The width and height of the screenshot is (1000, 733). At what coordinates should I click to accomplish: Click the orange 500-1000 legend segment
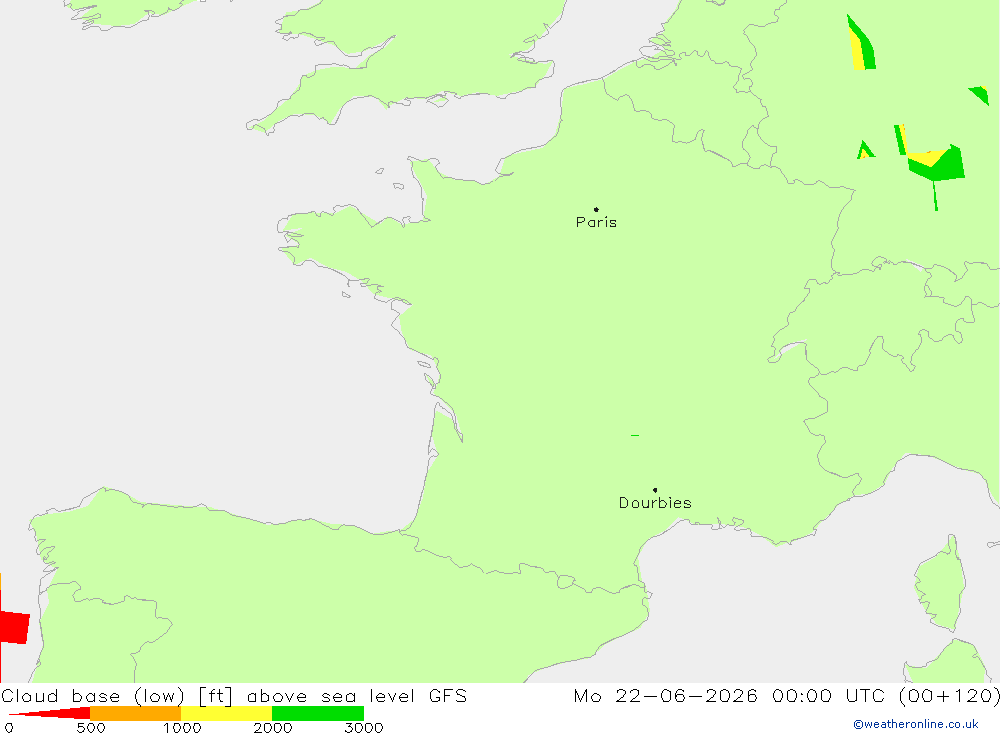pyautogui.click(x=136, y=713)
